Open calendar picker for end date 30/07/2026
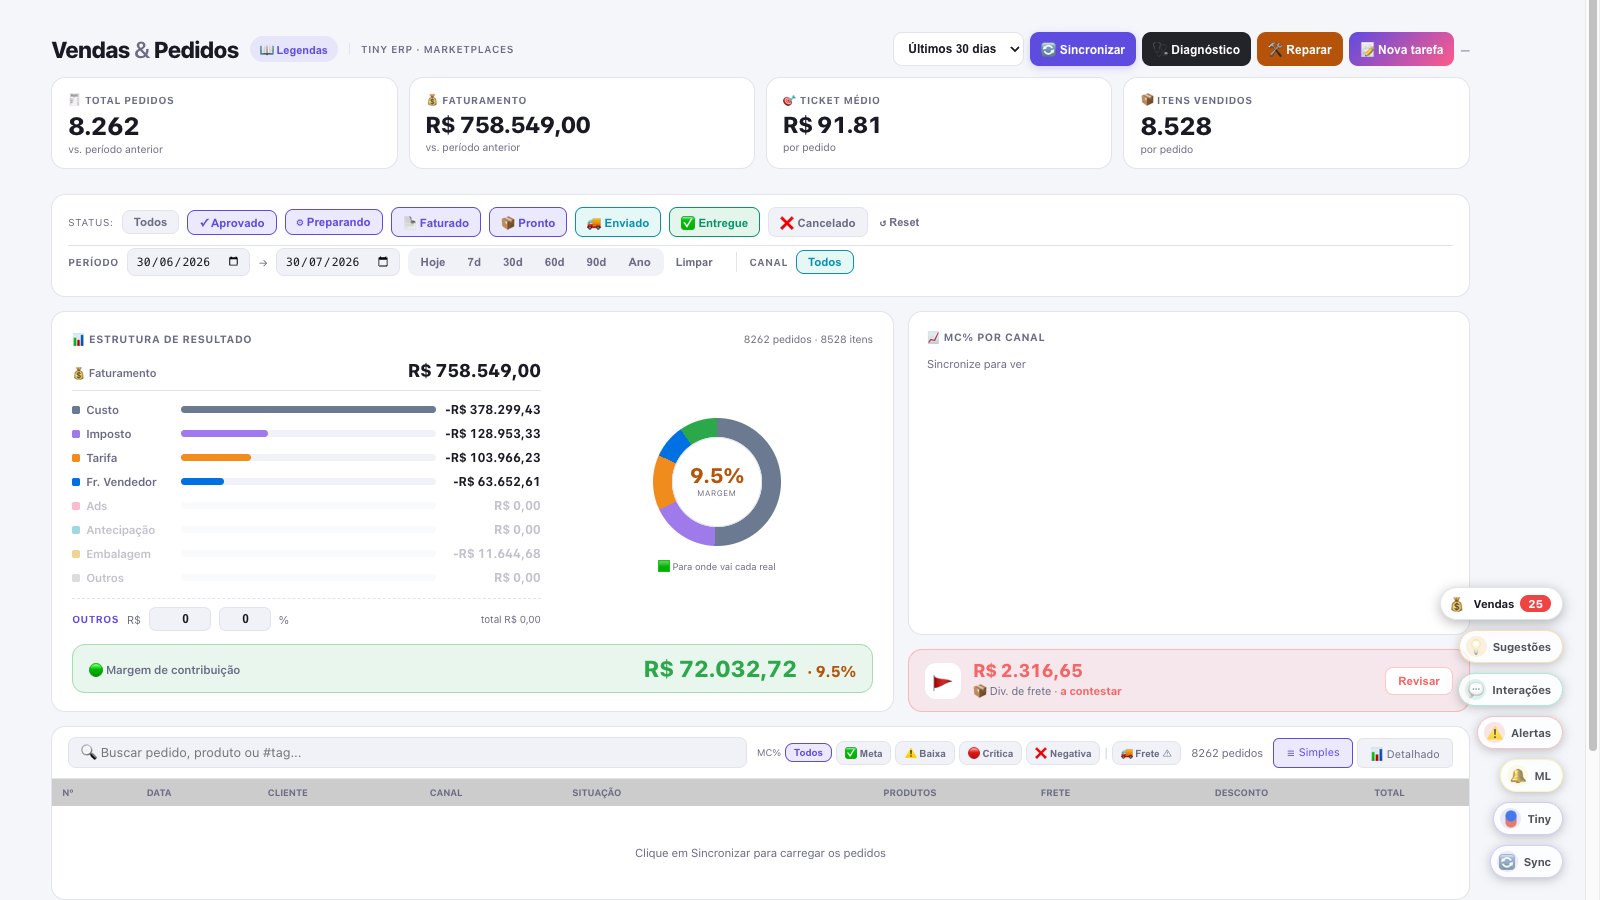Viewport: 1600px width, 900px height. [x=383, y=262]
